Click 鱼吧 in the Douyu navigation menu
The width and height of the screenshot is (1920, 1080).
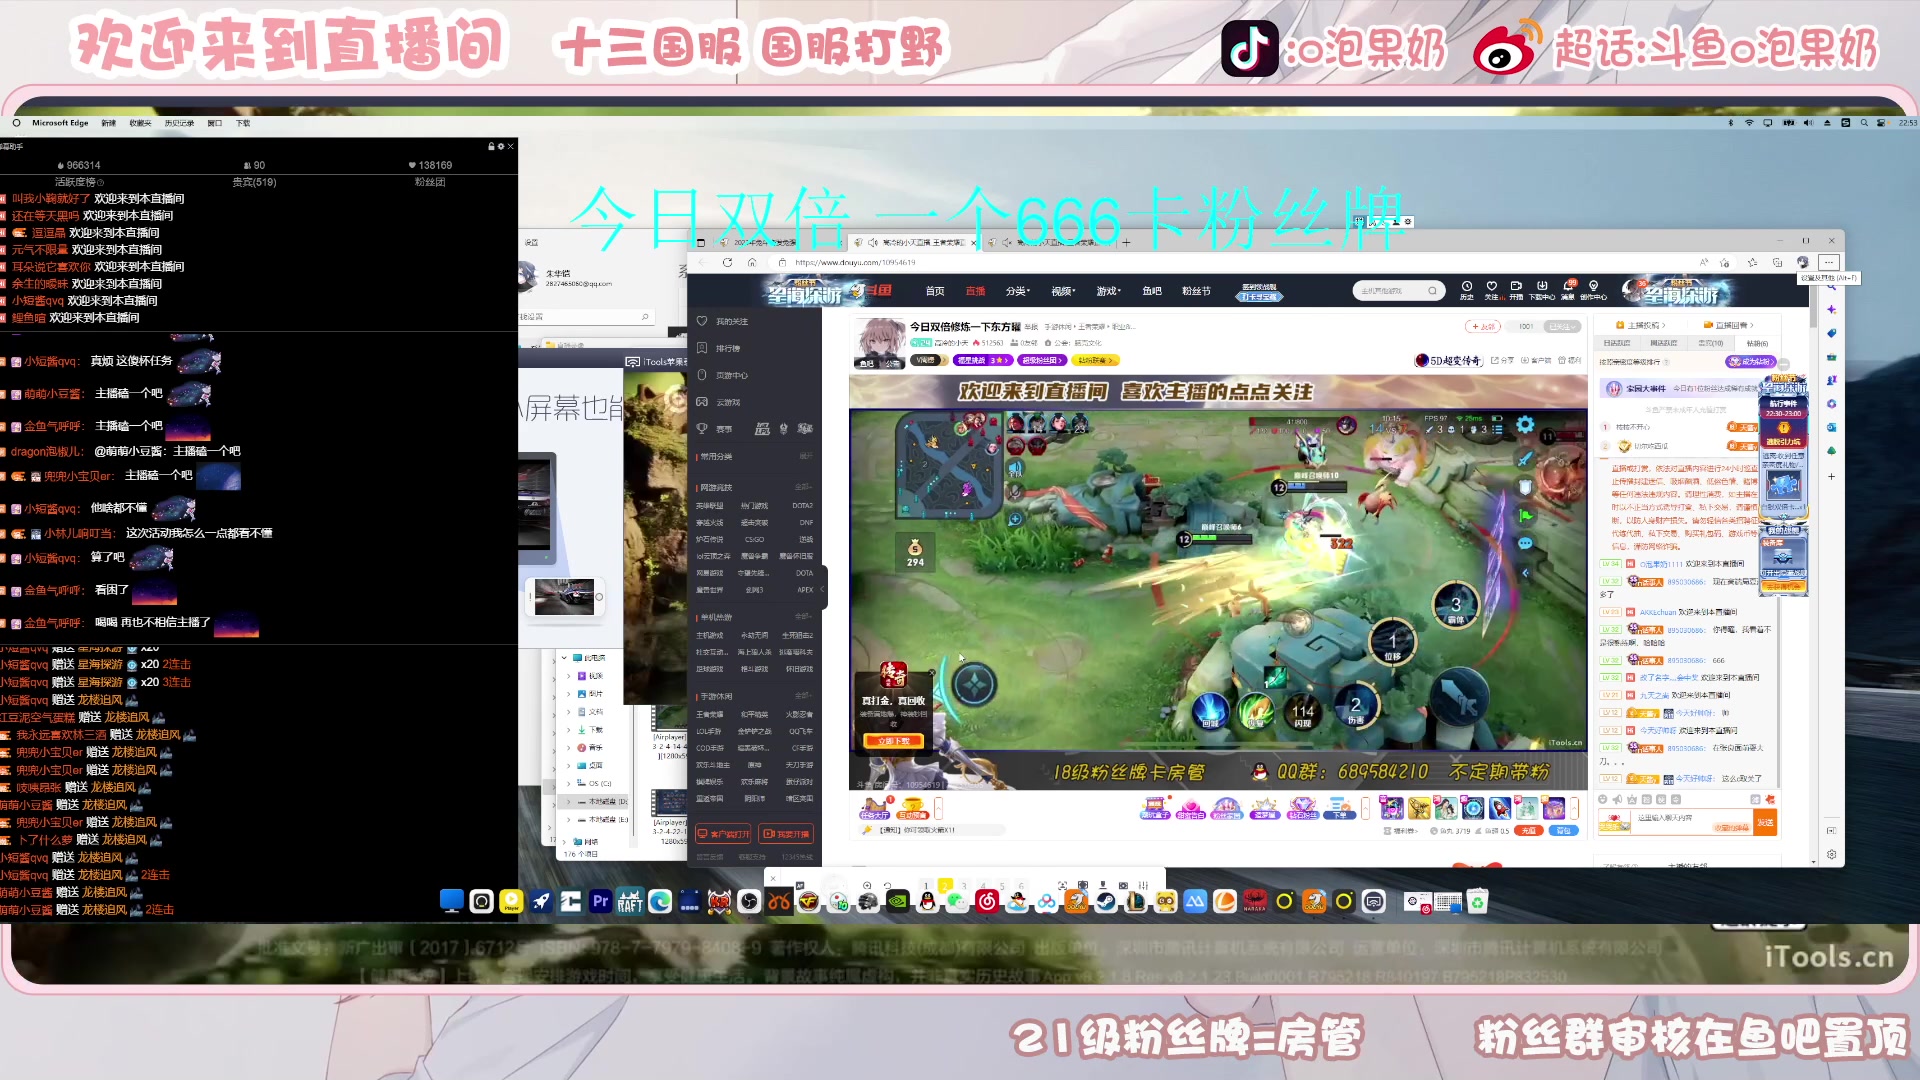[x=1152, y=290]
